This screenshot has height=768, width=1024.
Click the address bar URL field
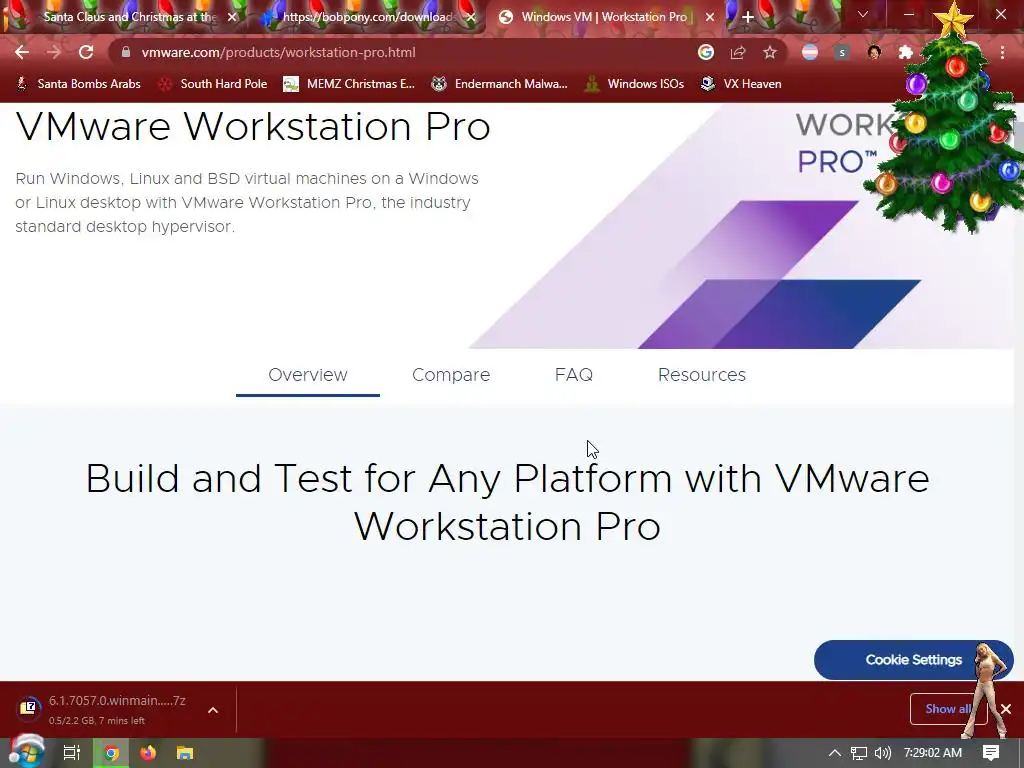405,52
